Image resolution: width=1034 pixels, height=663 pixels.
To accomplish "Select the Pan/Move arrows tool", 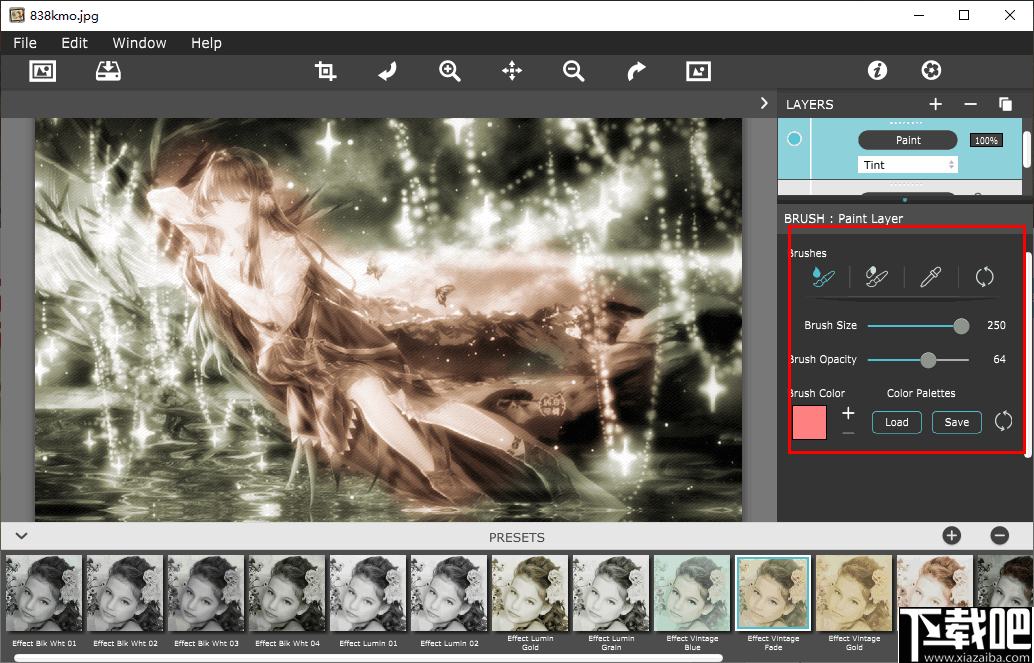I will pos(512,71).
